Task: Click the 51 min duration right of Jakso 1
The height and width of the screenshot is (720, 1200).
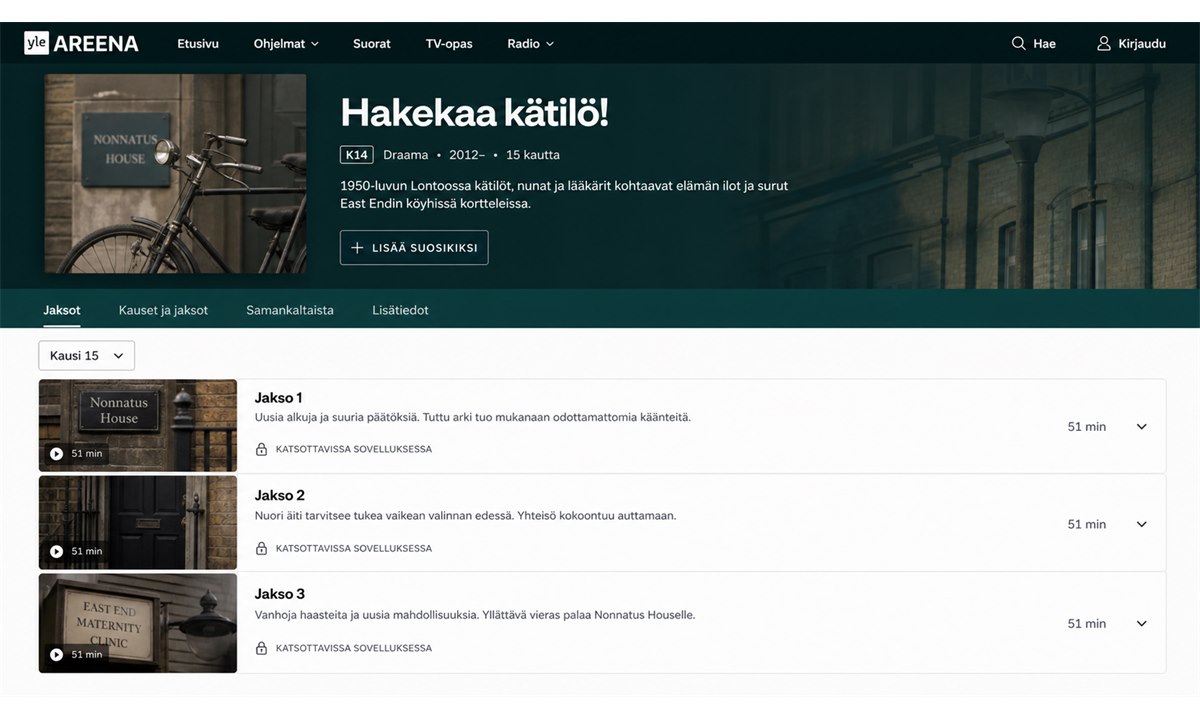Action: coord(1087,427)
